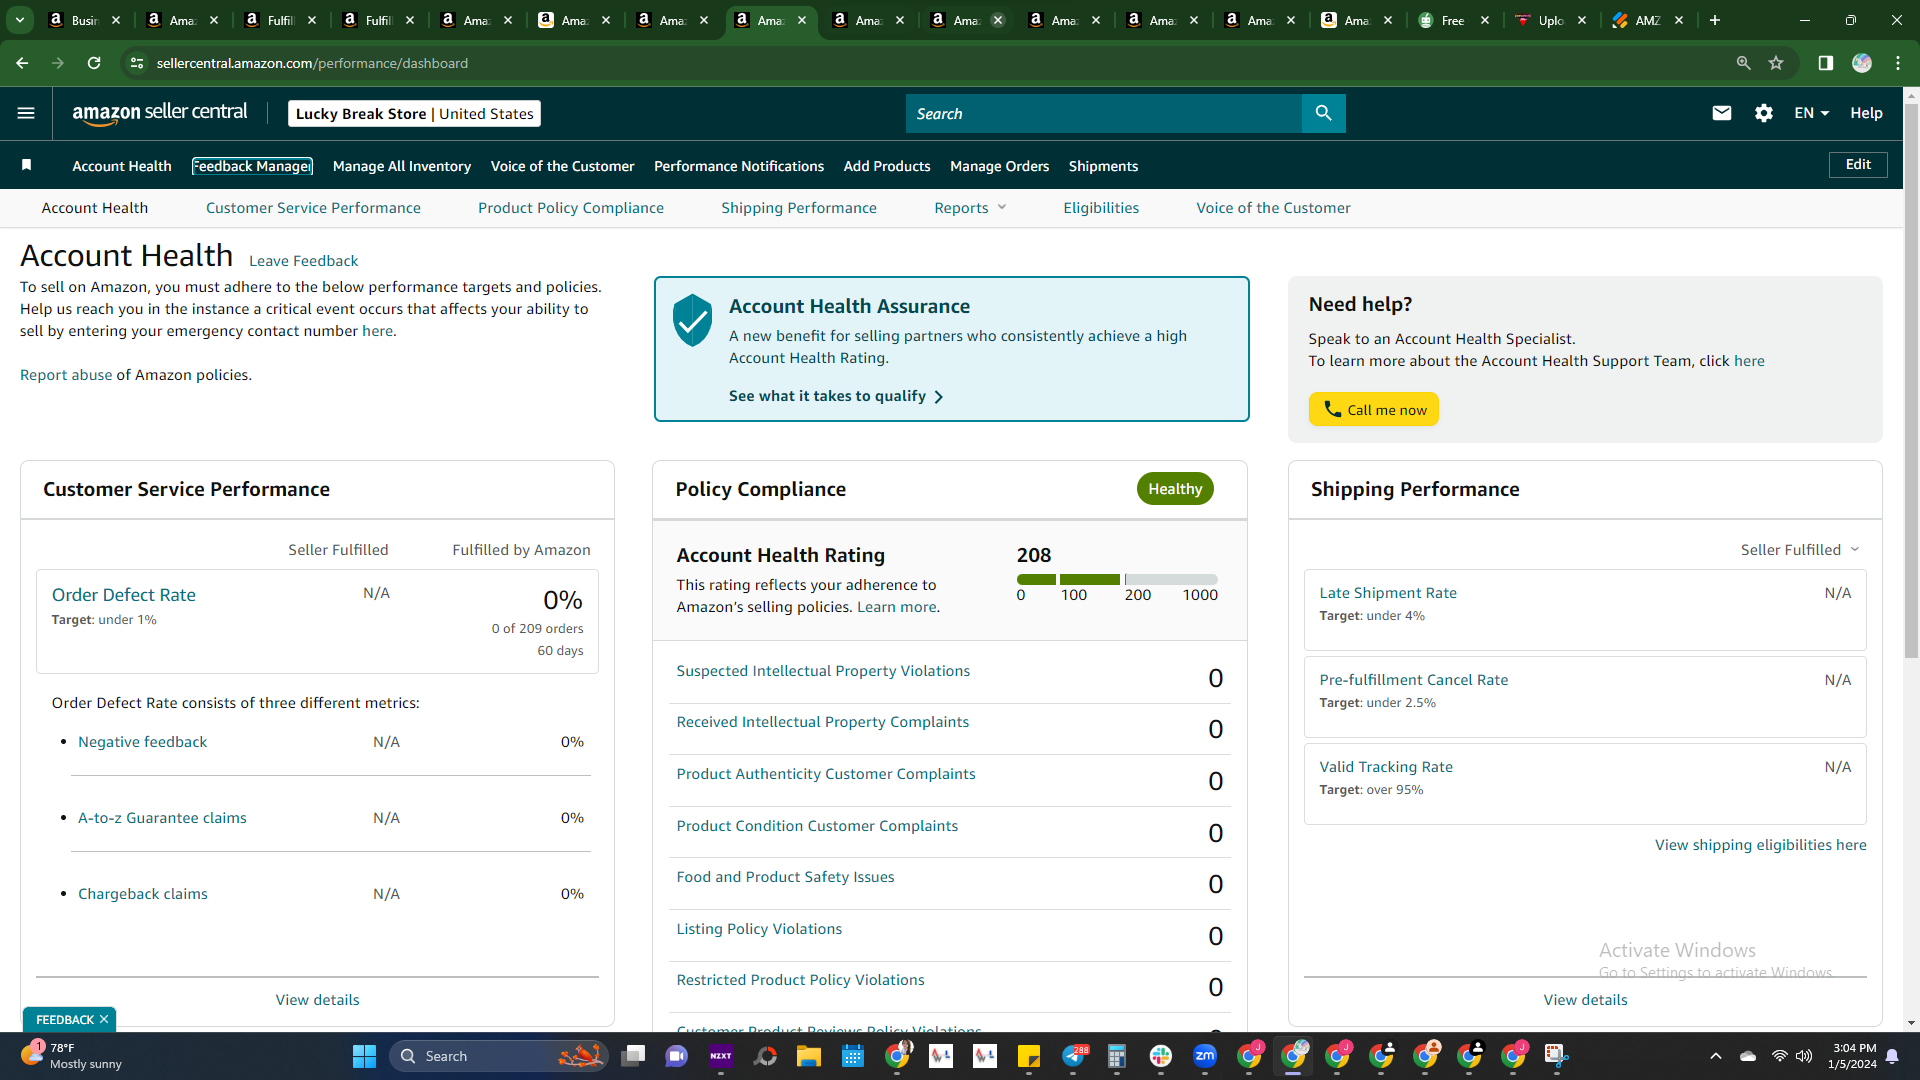Open A-to-z Guarantee claims link
This screenshot has height=1080, width=1920.
[x=162, y=818]
